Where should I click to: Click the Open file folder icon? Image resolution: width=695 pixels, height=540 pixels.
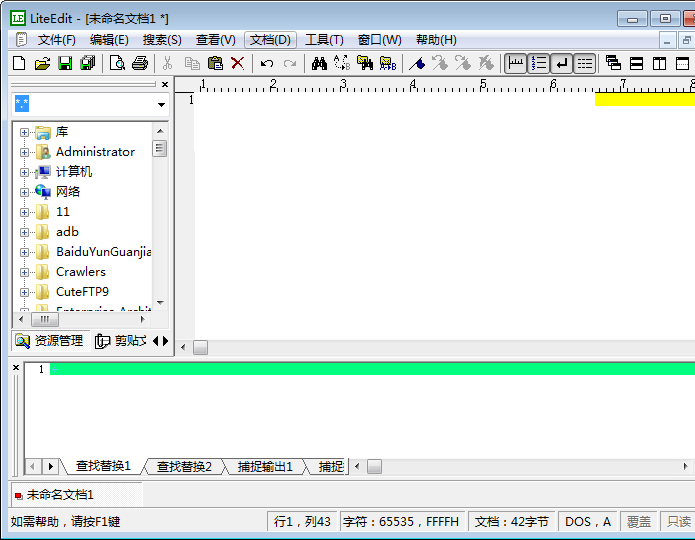click(x=42, y=63)
